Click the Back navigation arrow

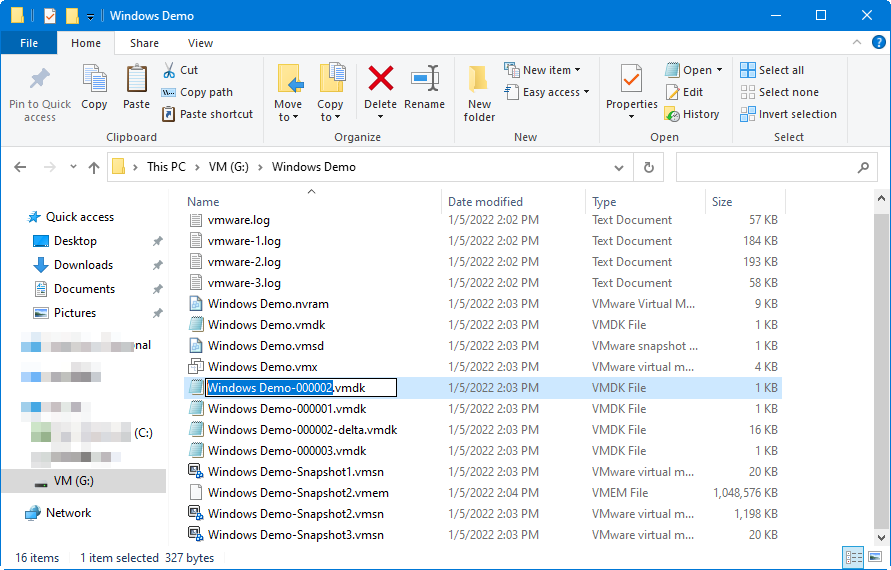click(x=20, y=167)
